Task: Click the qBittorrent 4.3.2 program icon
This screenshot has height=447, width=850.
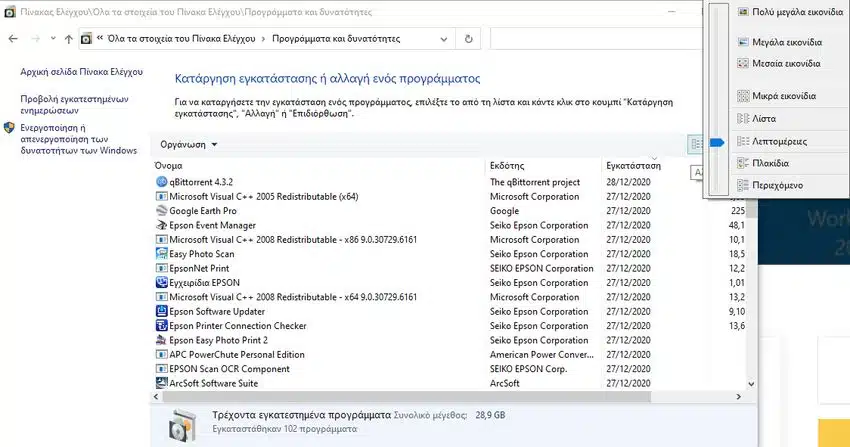Action: pos(162,182)
